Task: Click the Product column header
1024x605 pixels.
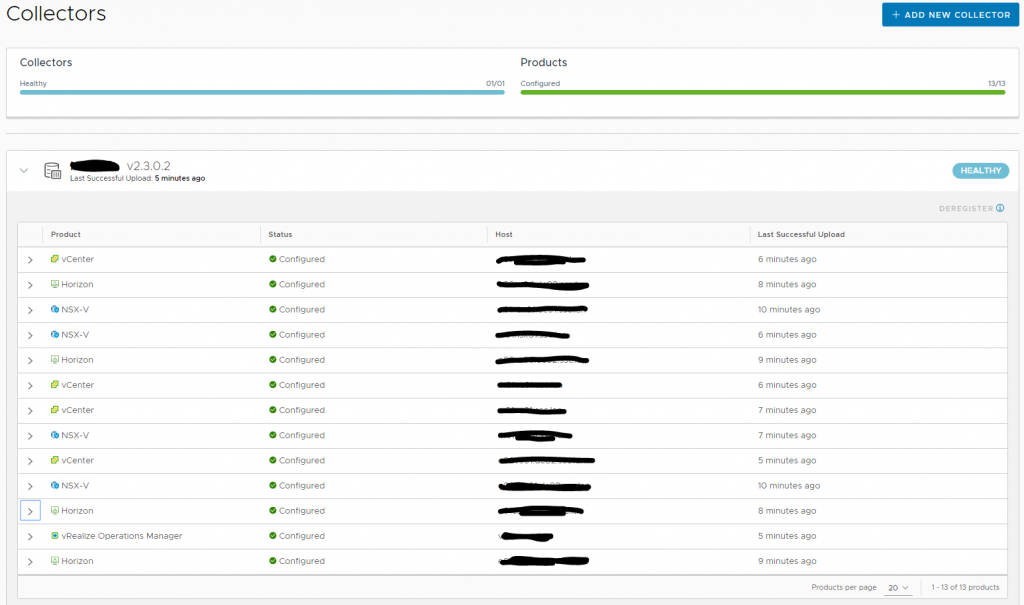Action: pos(66,235)
